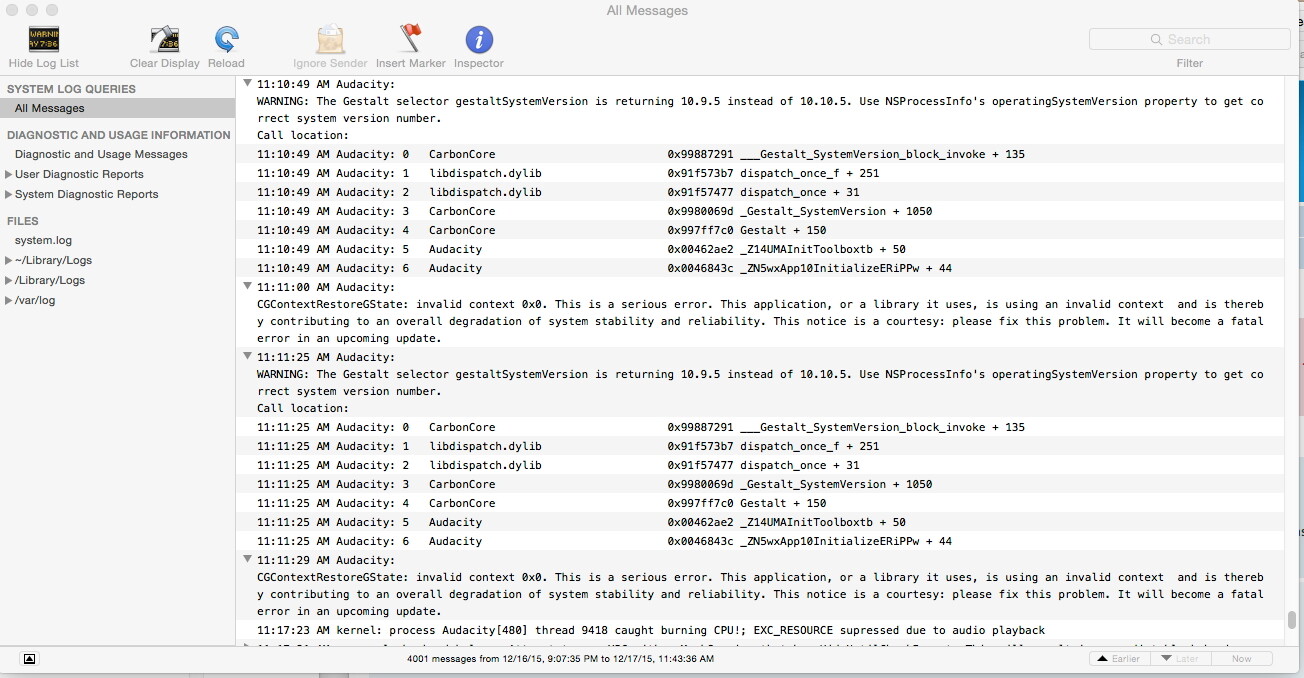The image size is (1304, 678).
Task: Select 11:11:25 AM Gestalt + 150 row
Action: point(760,503)
